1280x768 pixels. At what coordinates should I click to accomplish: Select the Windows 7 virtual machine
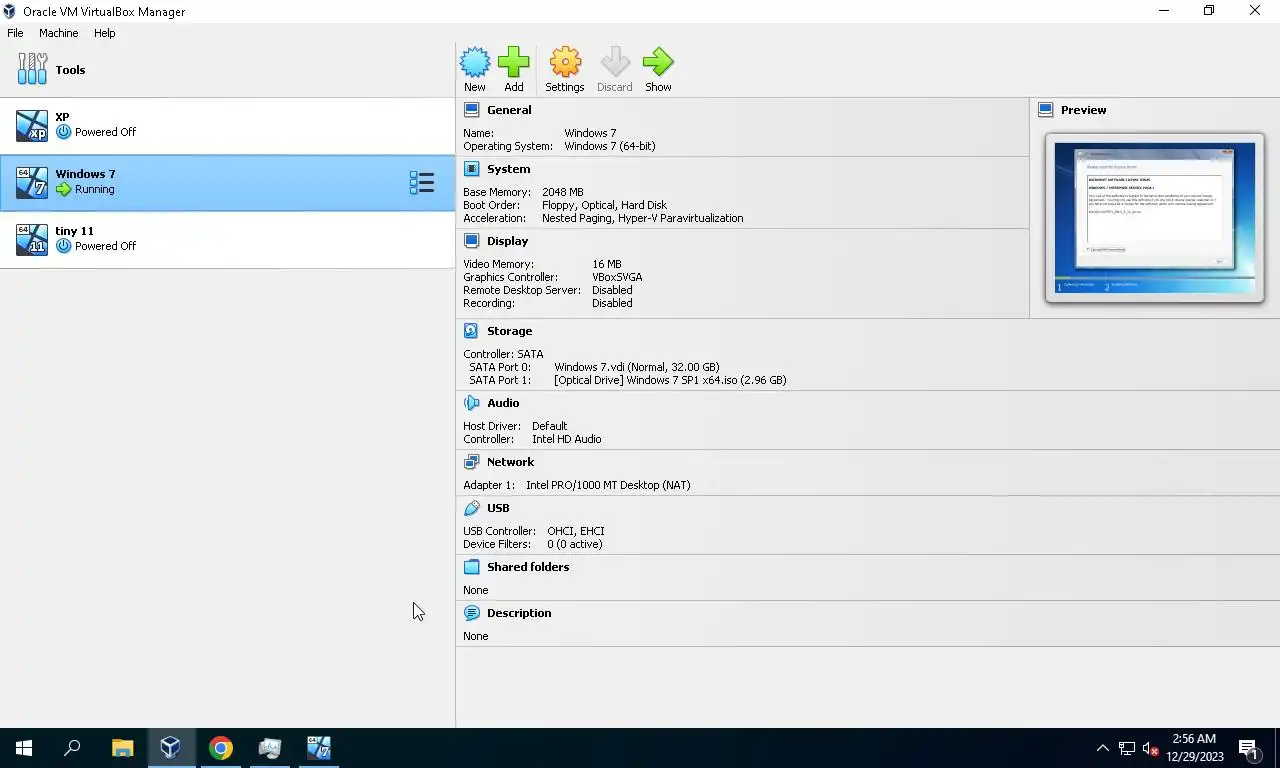tap(227, 182)
